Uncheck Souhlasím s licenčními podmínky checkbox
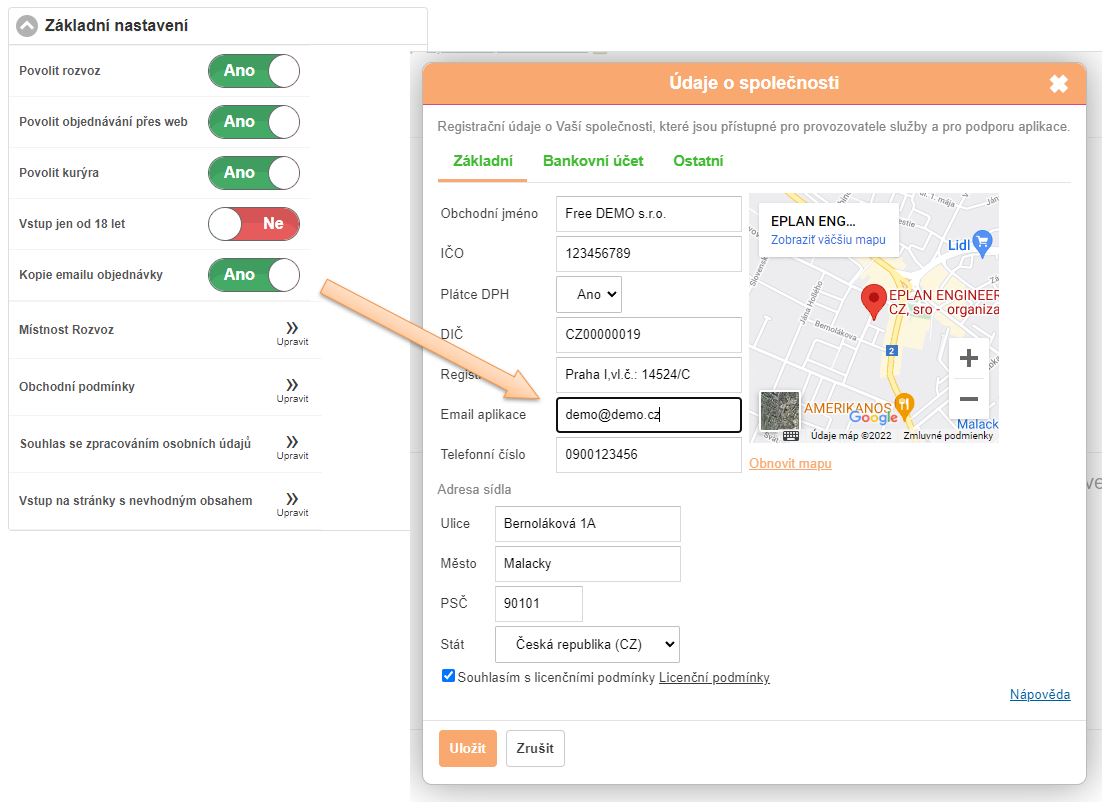1112x812 pixels. coord(448,676)
